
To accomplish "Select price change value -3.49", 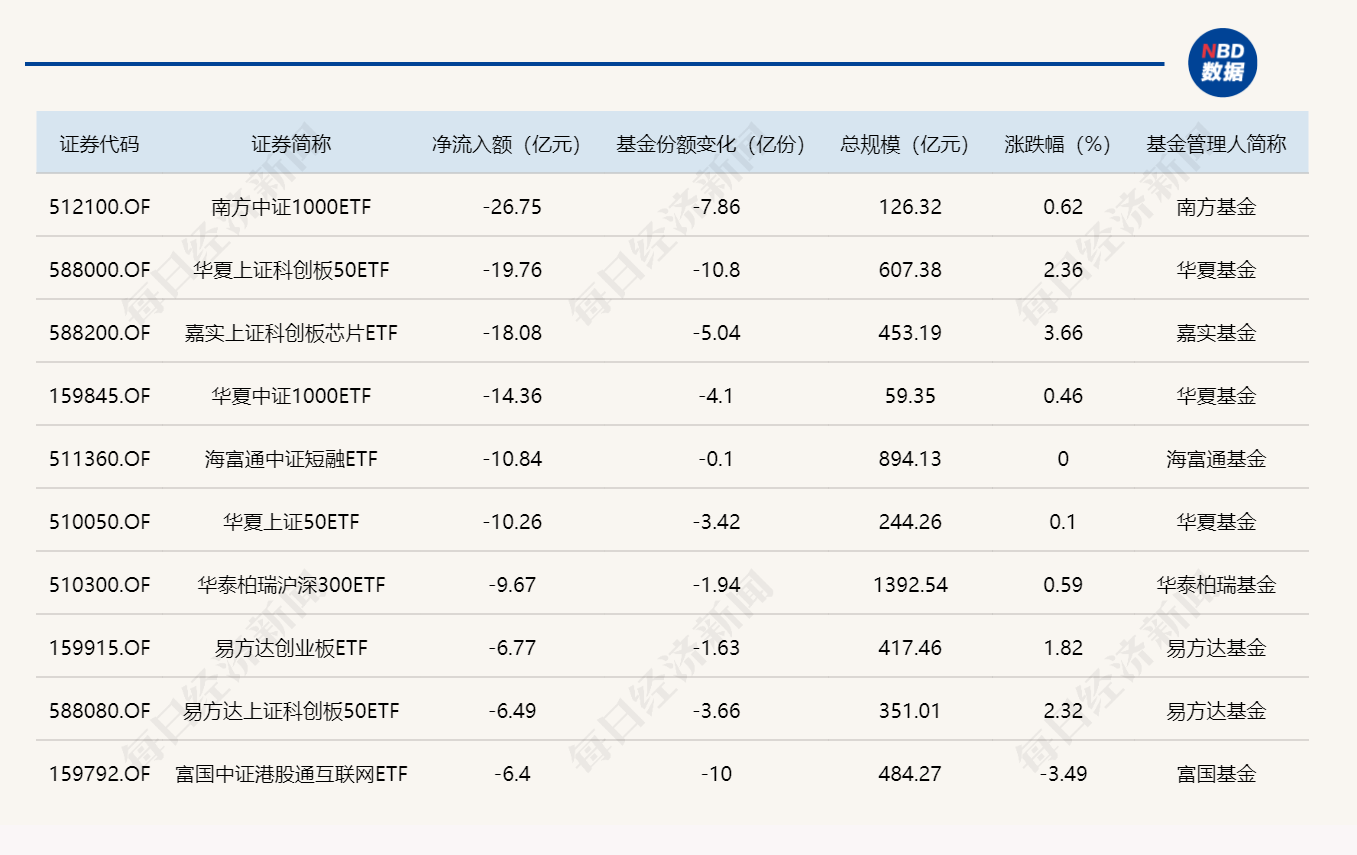I will coord(1063,774).
